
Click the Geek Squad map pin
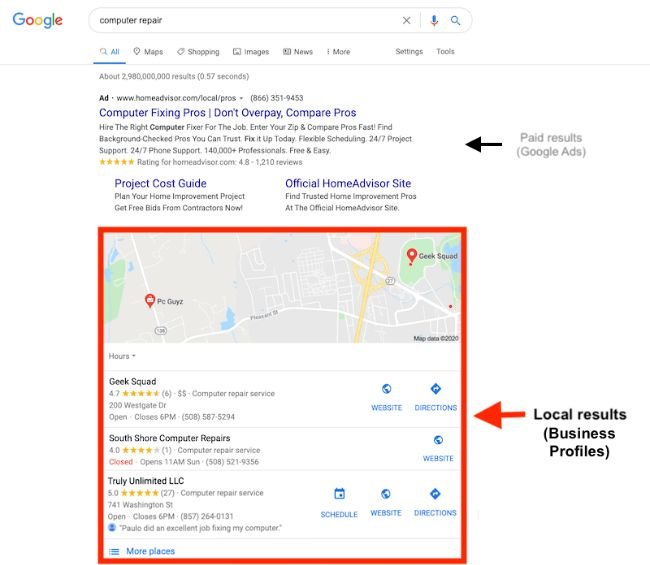click(411, 255)
